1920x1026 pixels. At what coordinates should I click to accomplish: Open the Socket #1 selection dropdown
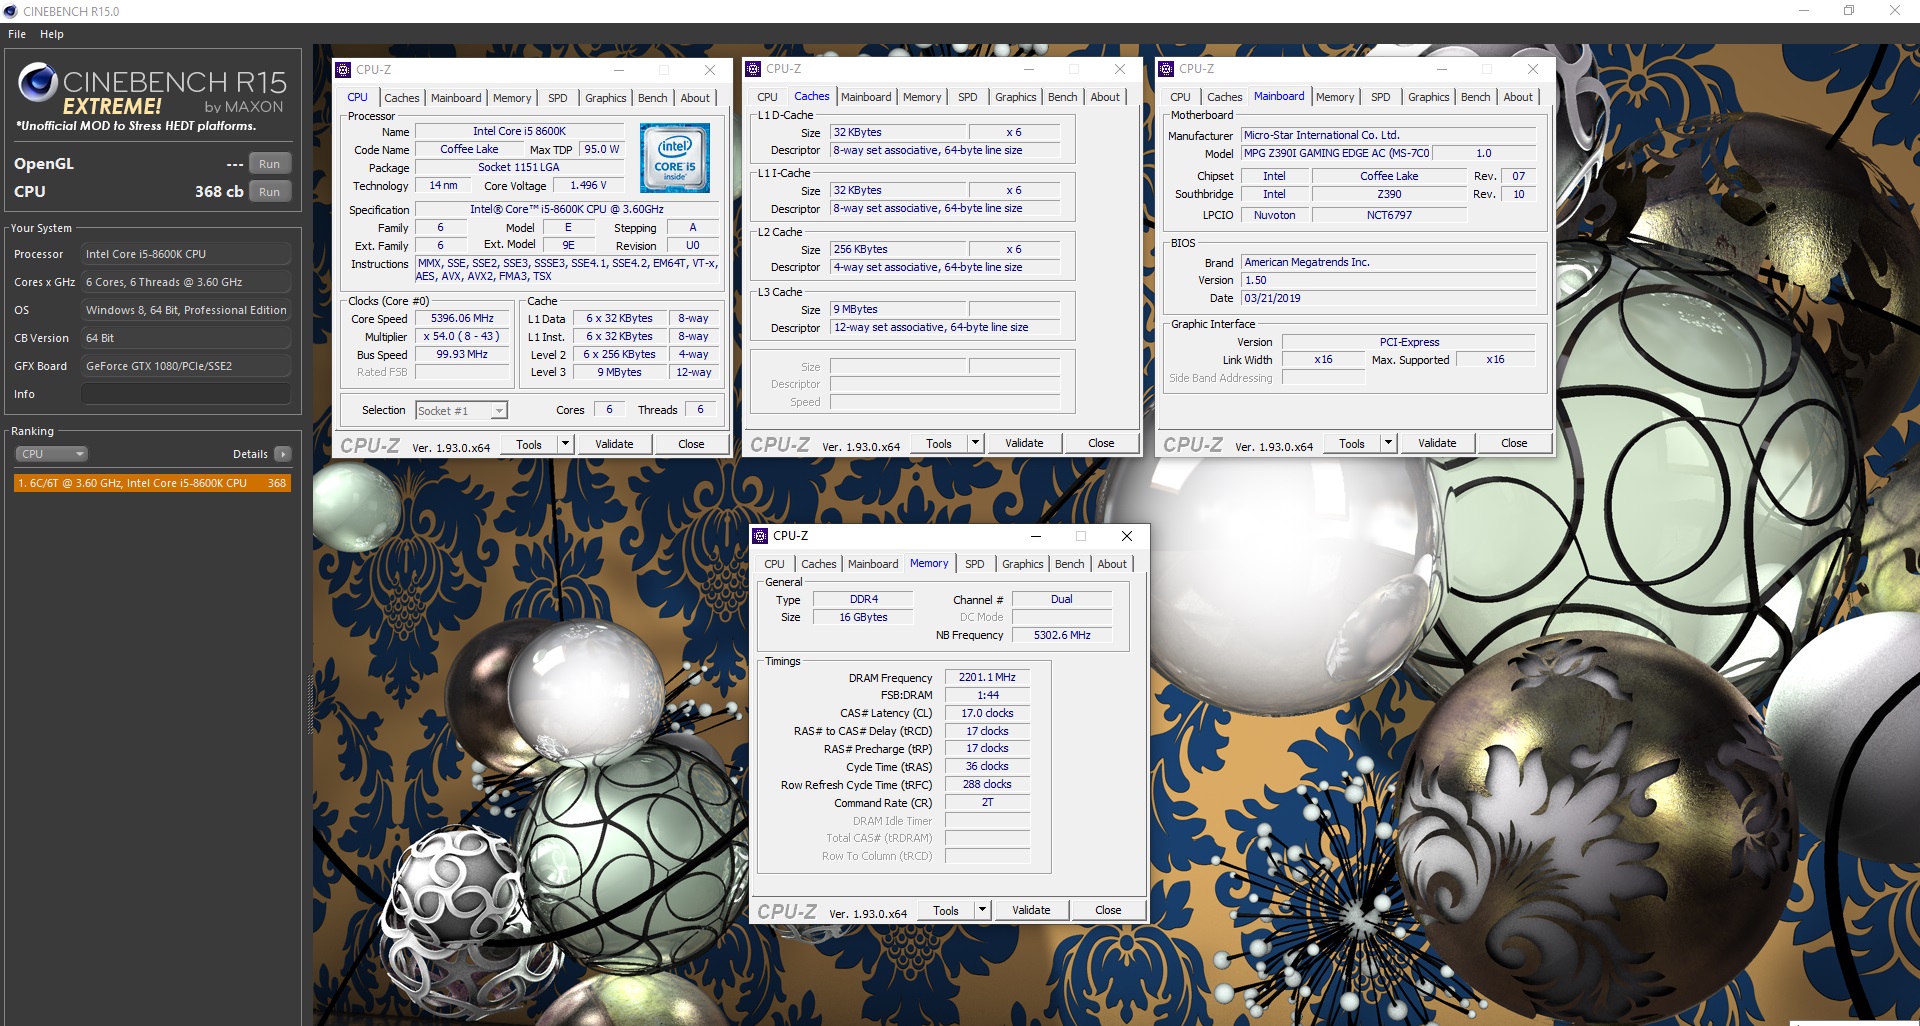pyautogui.click(x=462, y=411)
